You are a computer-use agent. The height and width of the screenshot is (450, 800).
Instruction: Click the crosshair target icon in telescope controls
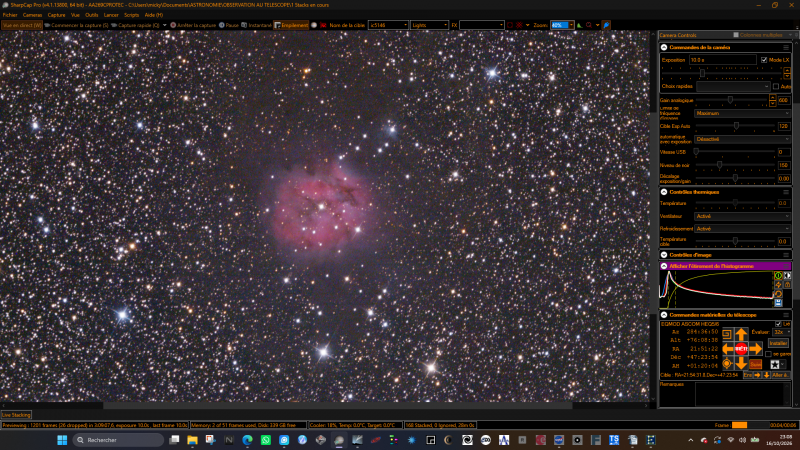coord(727,363)
